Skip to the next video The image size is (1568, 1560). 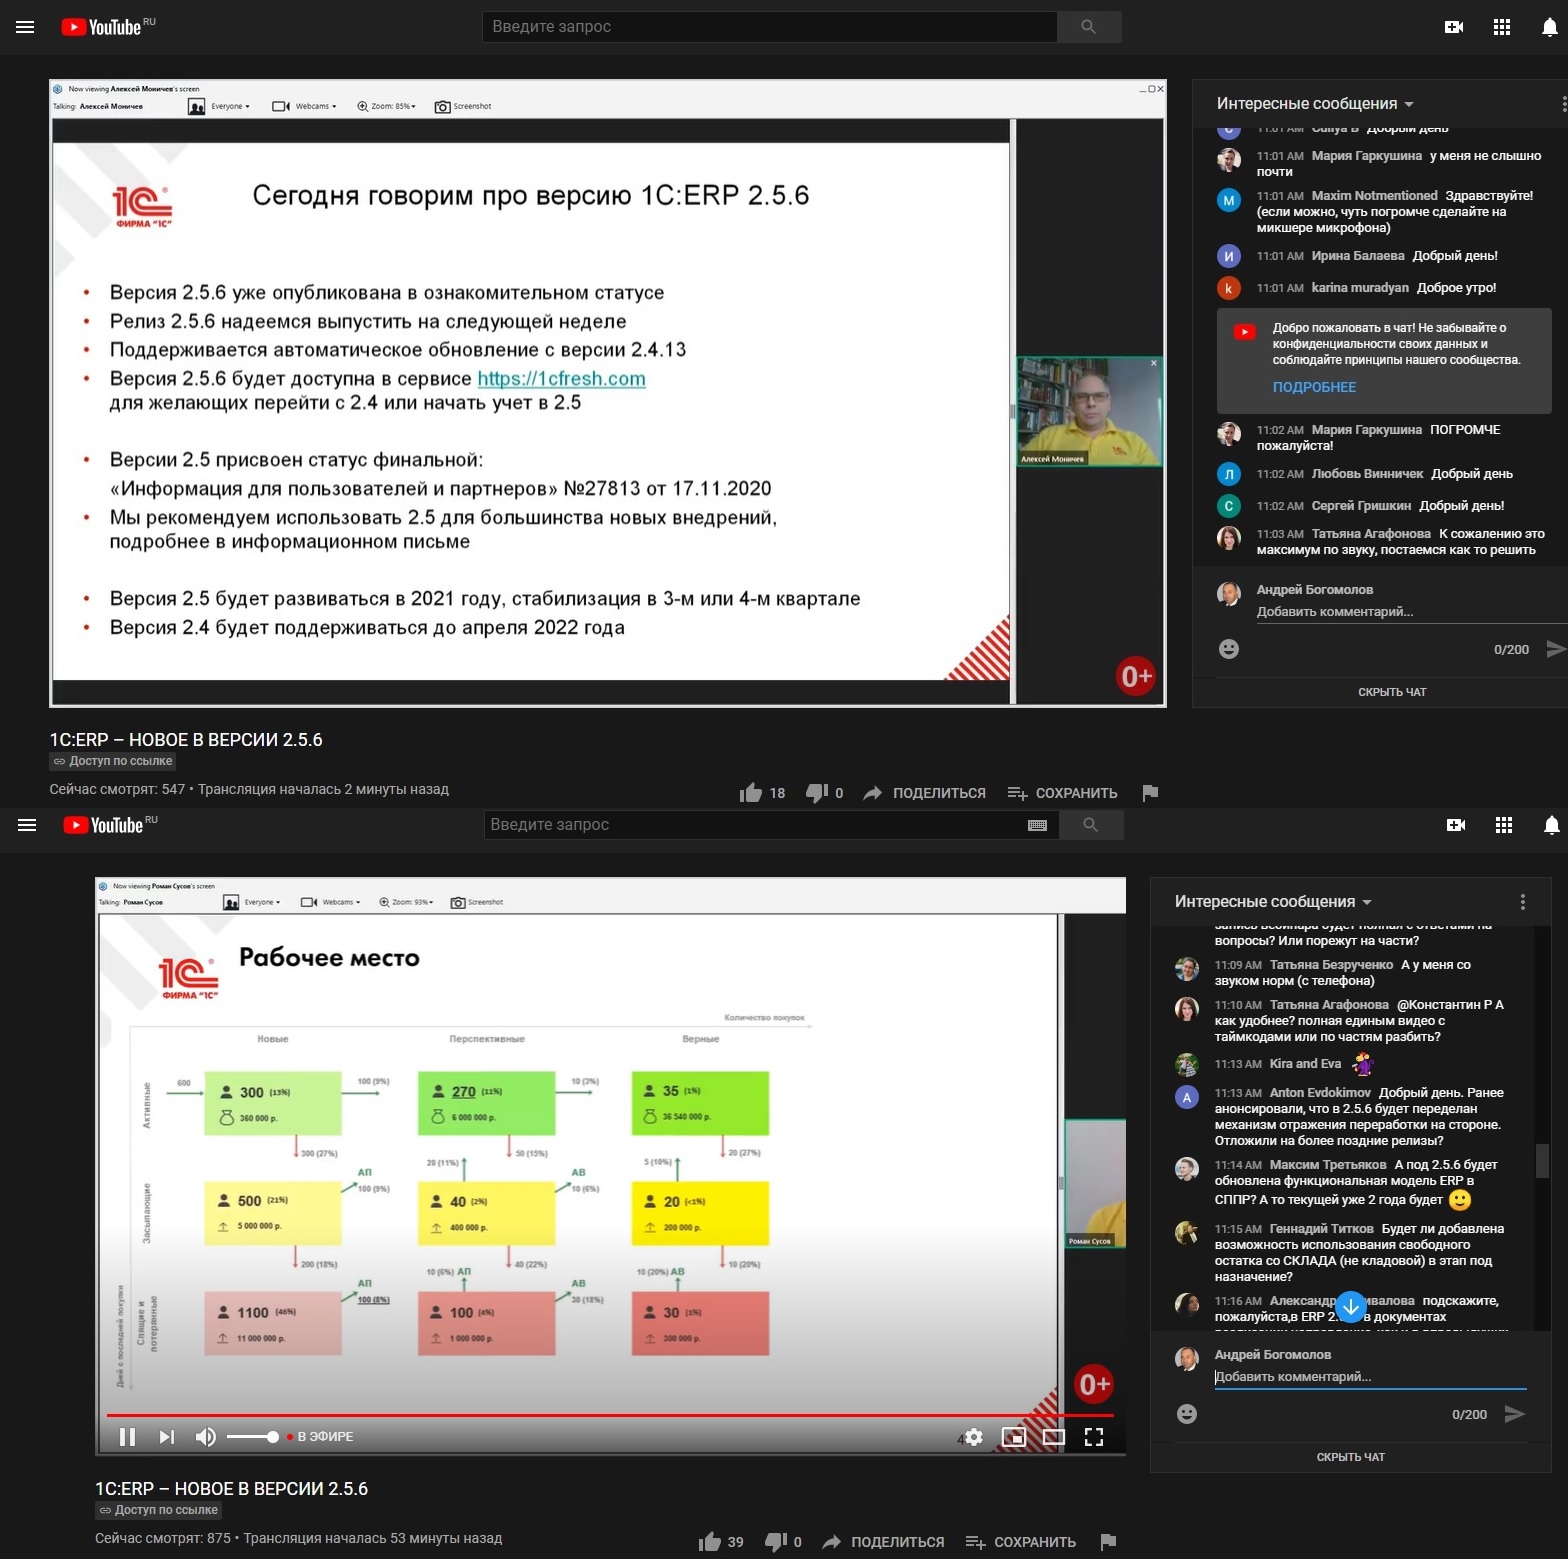[166, 1437]
